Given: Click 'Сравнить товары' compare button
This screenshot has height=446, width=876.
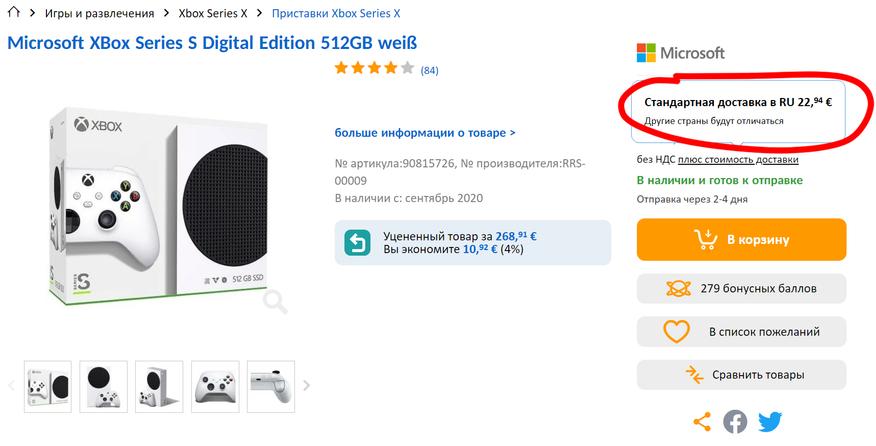Looking at the screenshot, I should 741,375.
